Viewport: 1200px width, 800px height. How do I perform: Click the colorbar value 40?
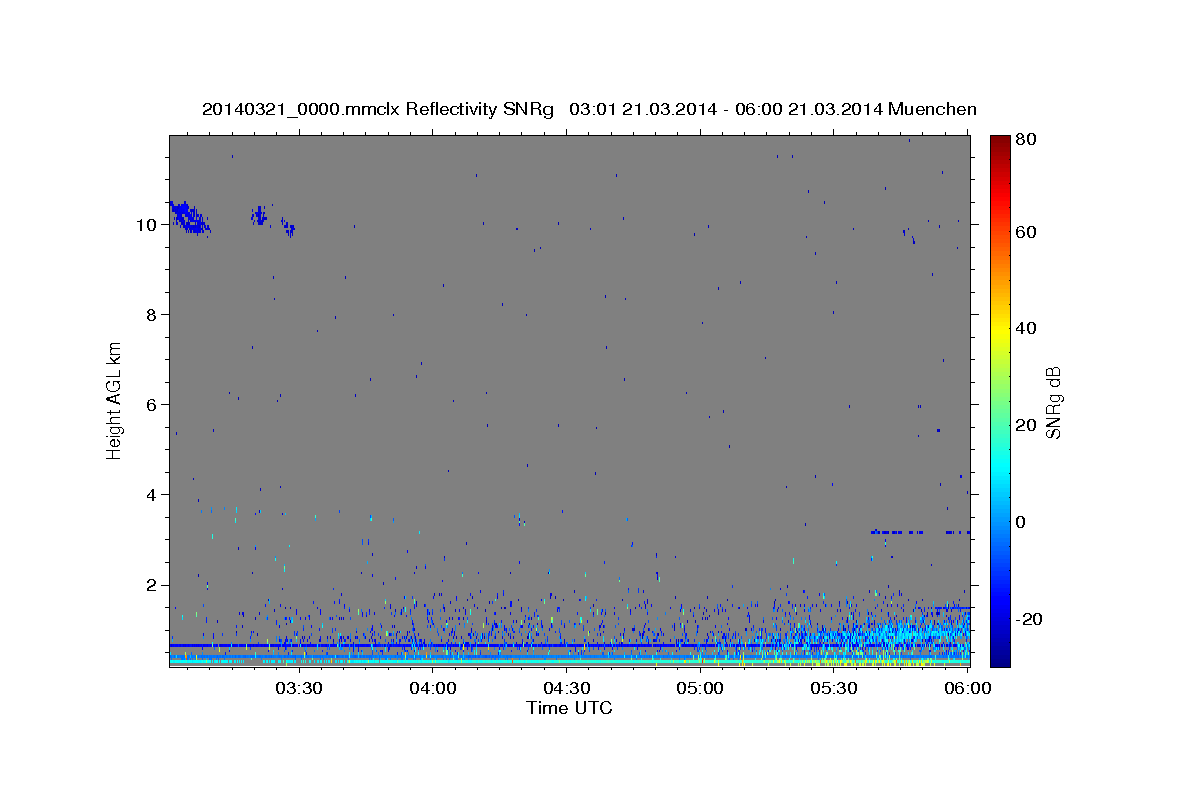(1027, 328)
